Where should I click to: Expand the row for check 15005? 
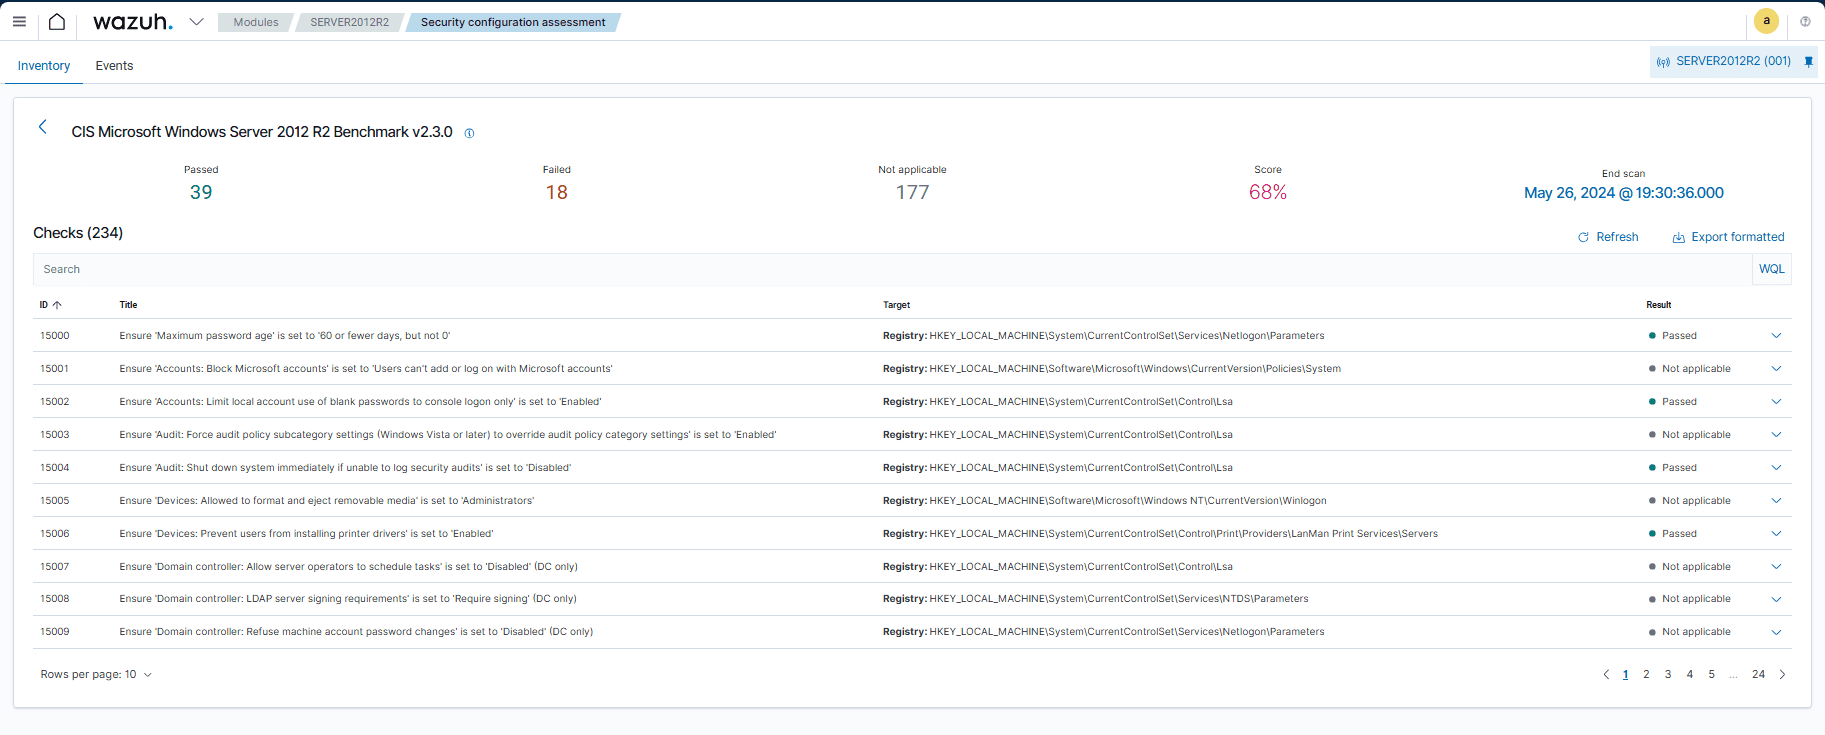pyautogui.click(x=1776, y=501)
